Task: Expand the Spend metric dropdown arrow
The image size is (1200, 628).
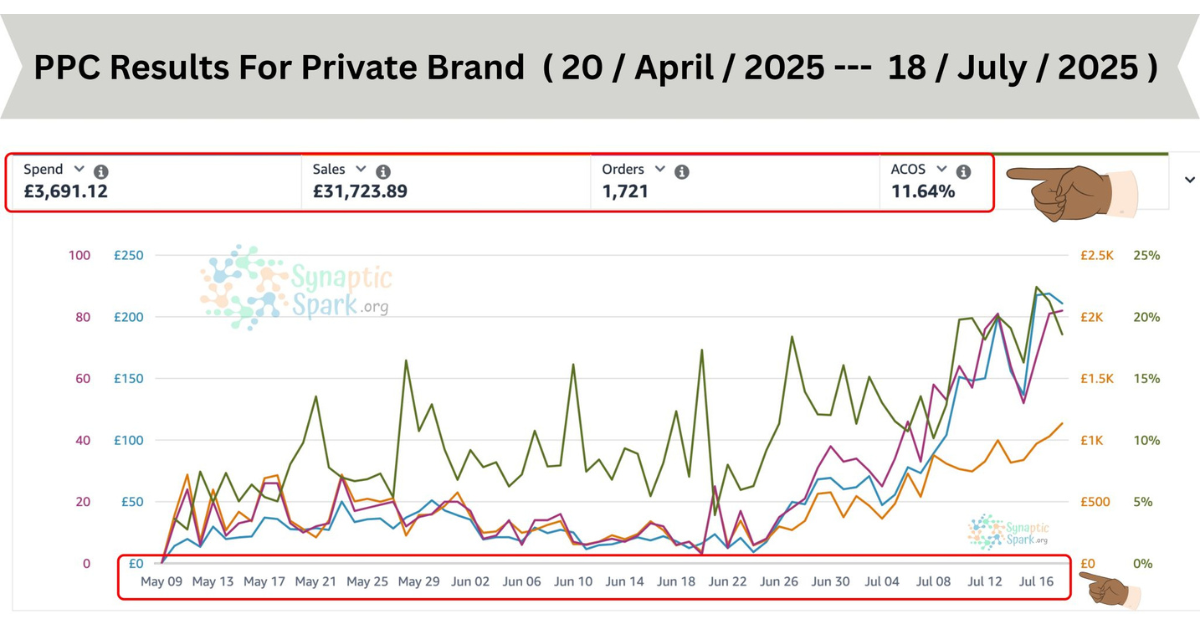Action: pos(79,170)
